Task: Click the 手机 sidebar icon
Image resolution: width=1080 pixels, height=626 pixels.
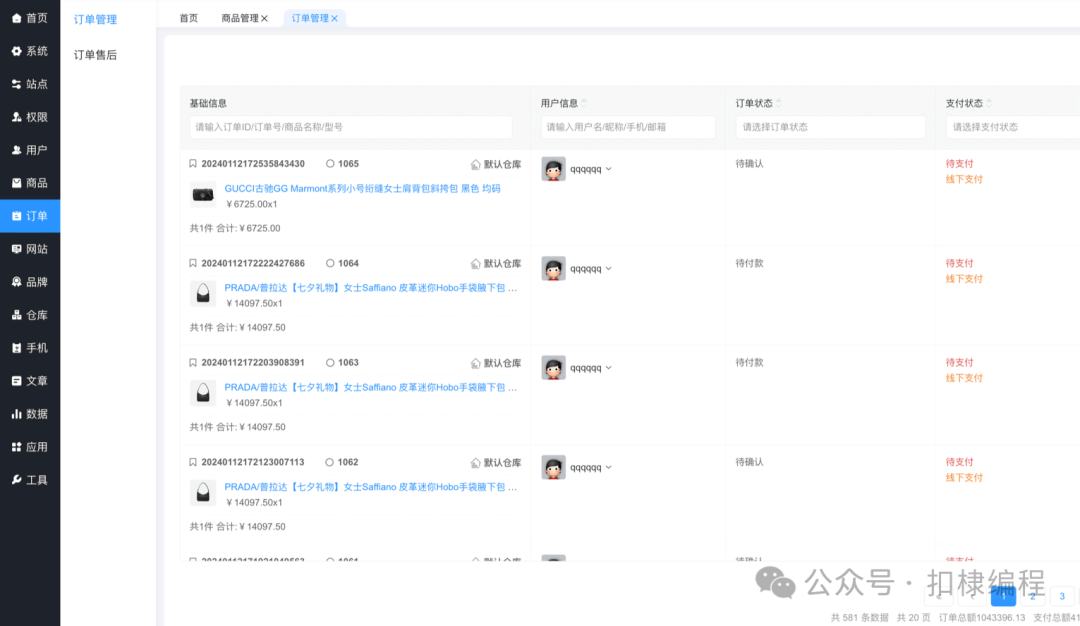Action: 30,347
